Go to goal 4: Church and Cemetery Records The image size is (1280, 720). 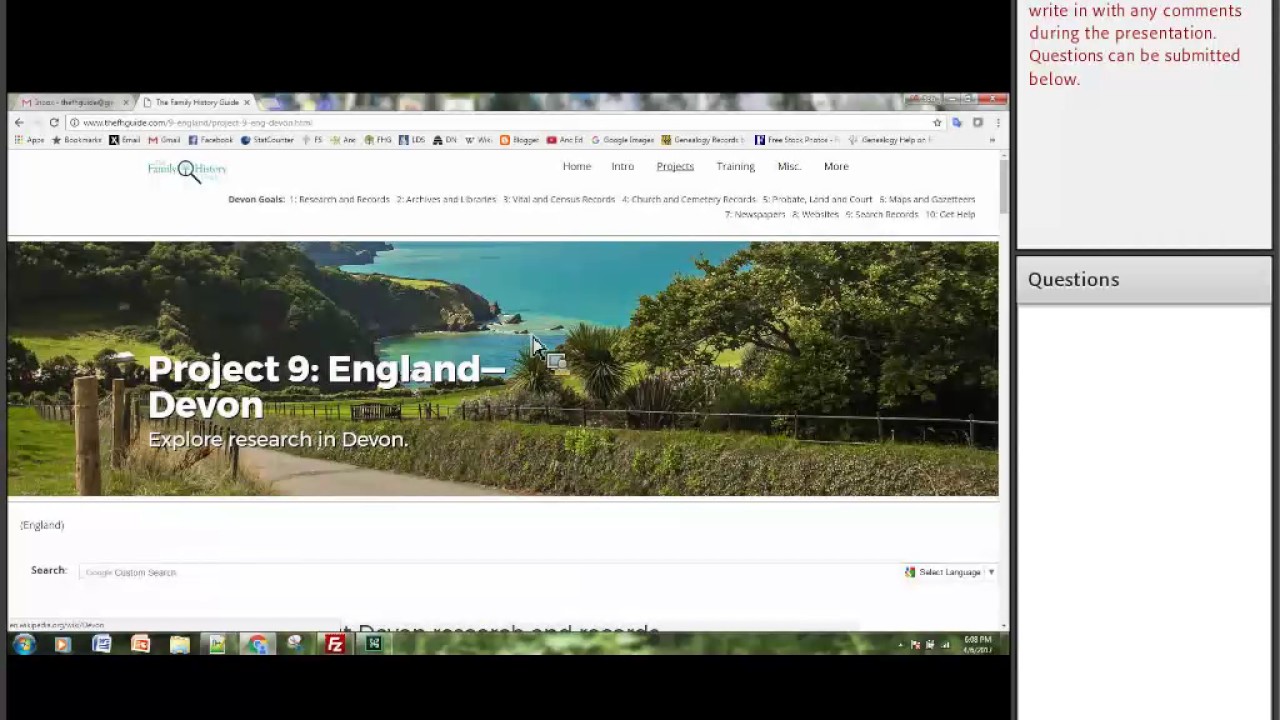click(689, 199)
